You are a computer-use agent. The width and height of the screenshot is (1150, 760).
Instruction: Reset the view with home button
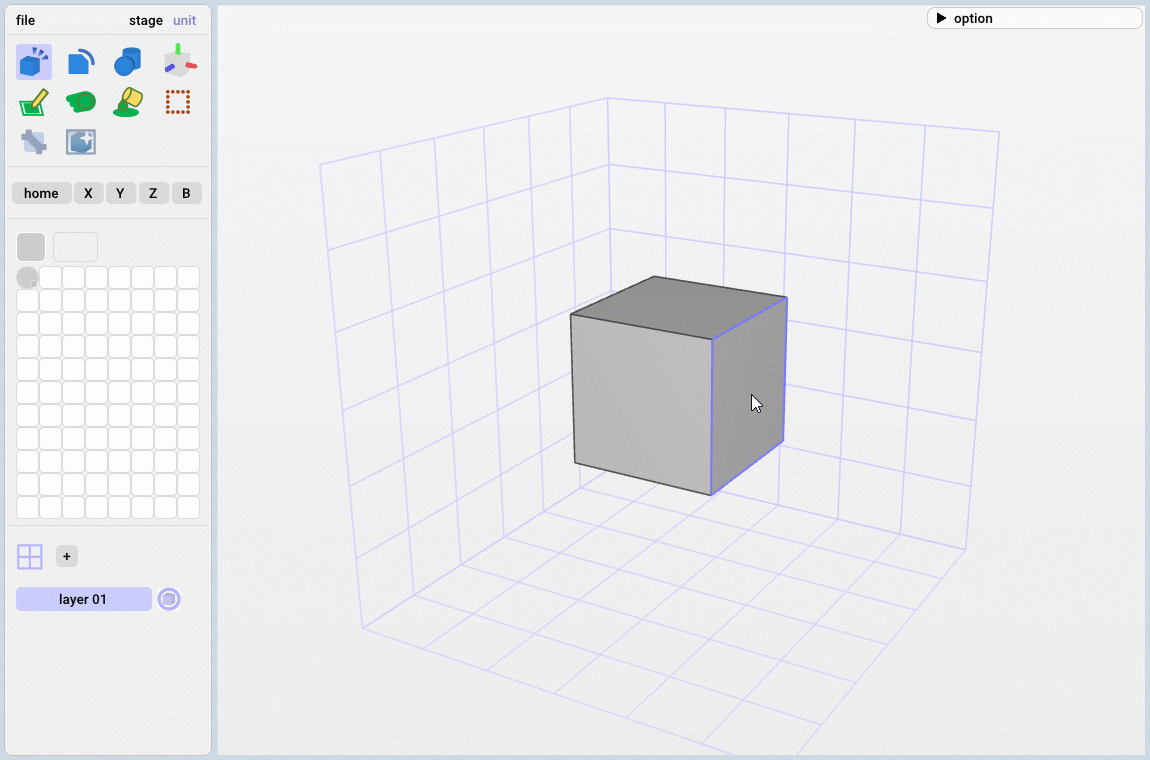pyautogui.click(x=41, y=194)
